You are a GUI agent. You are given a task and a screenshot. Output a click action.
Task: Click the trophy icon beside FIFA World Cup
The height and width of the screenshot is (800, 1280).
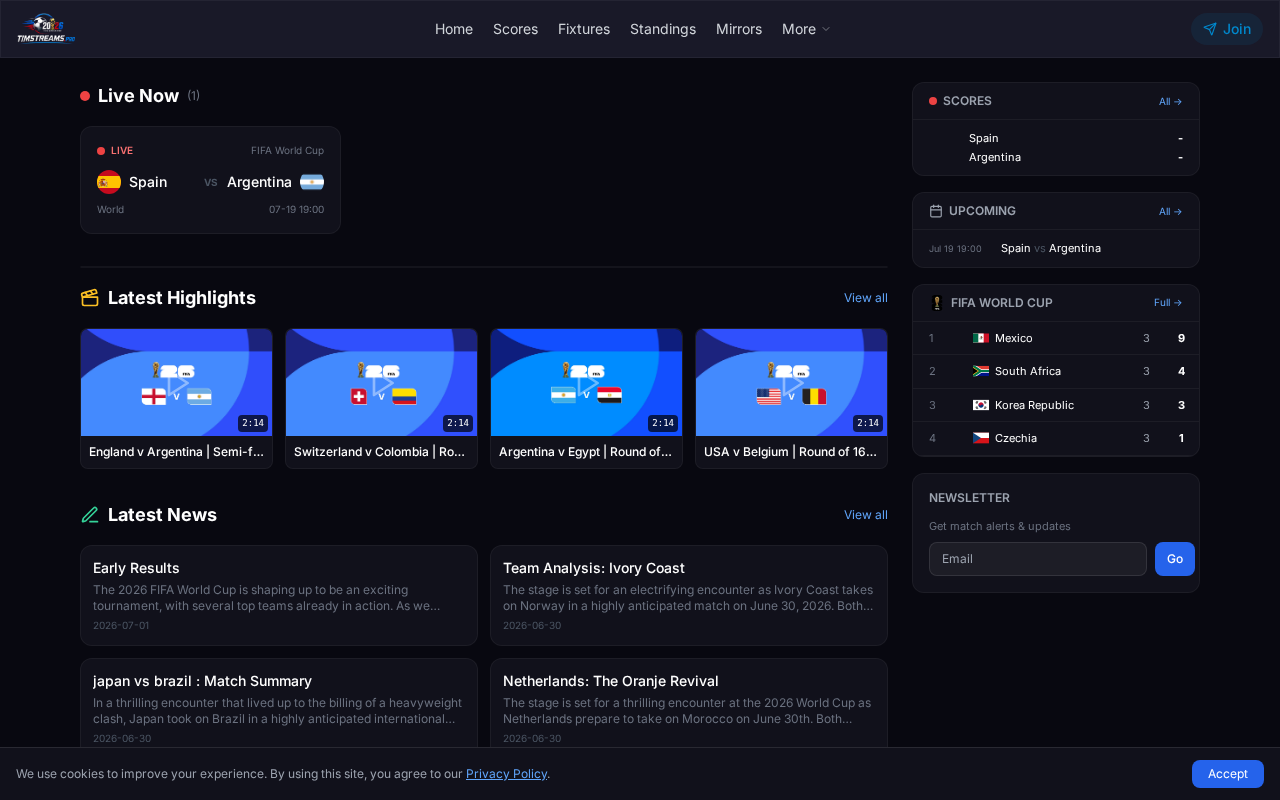937,303
